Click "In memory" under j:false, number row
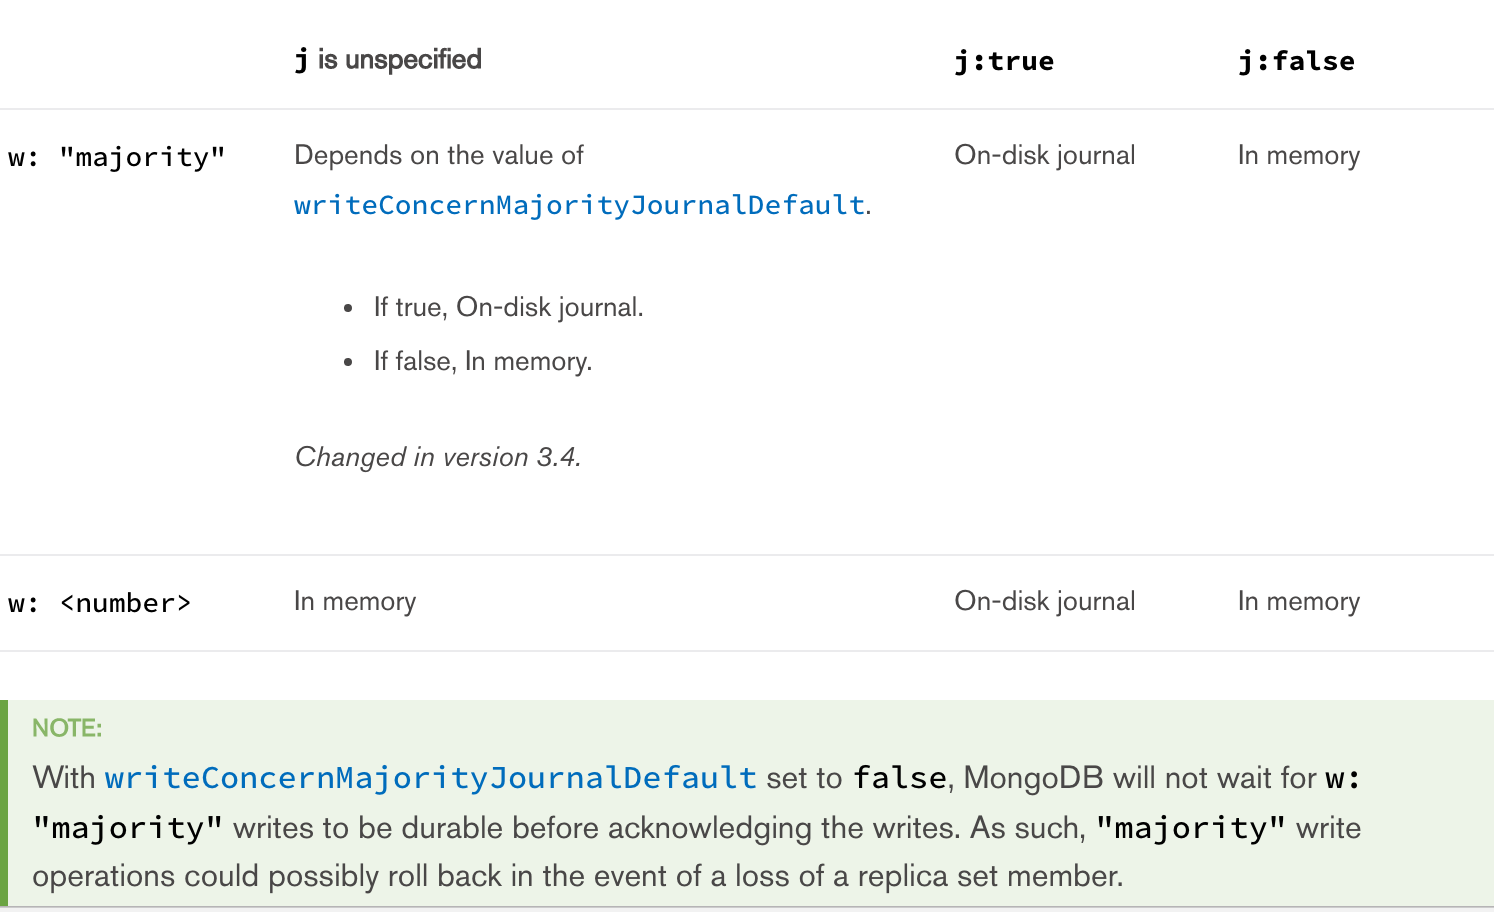Screen dimensions: 1494x912 [x=1298, y=602]
